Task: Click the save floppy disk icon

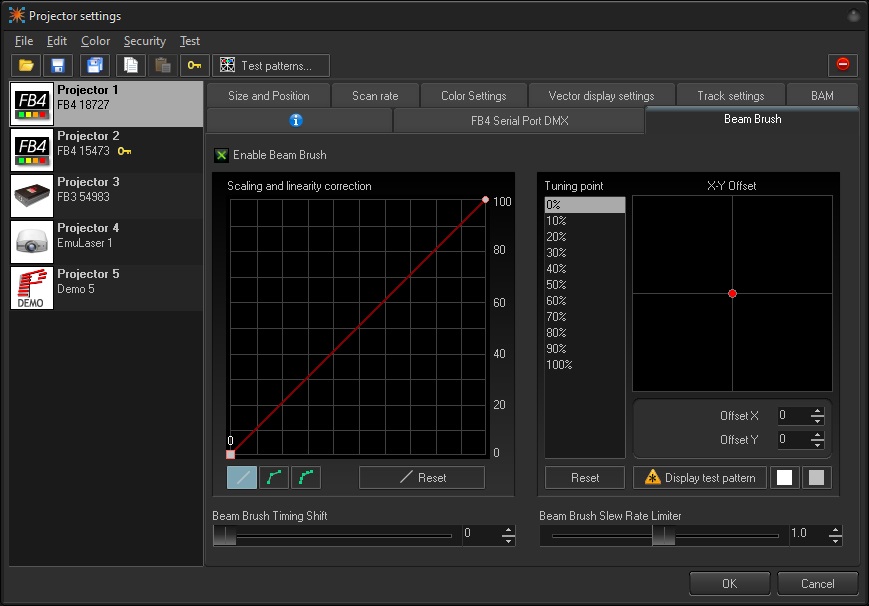Action: 58,65
